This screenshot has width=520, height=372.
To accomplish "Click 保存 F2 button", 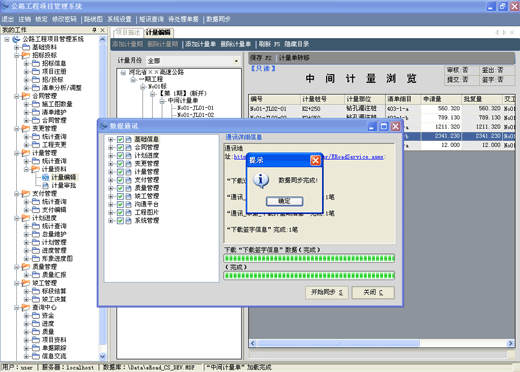I will [261, 58].
